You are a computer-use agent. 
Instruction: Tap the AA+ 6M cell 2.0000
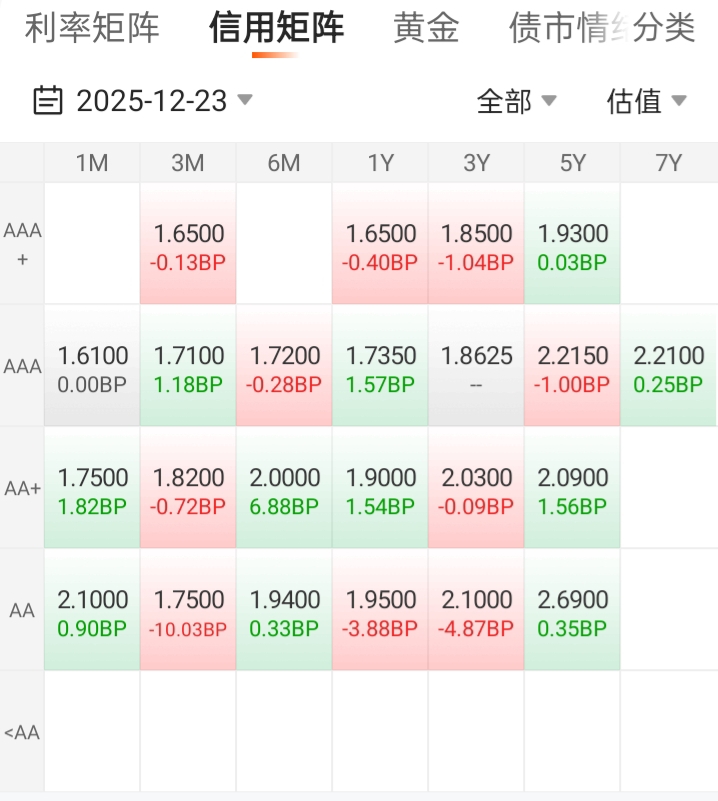click(284, 489)
